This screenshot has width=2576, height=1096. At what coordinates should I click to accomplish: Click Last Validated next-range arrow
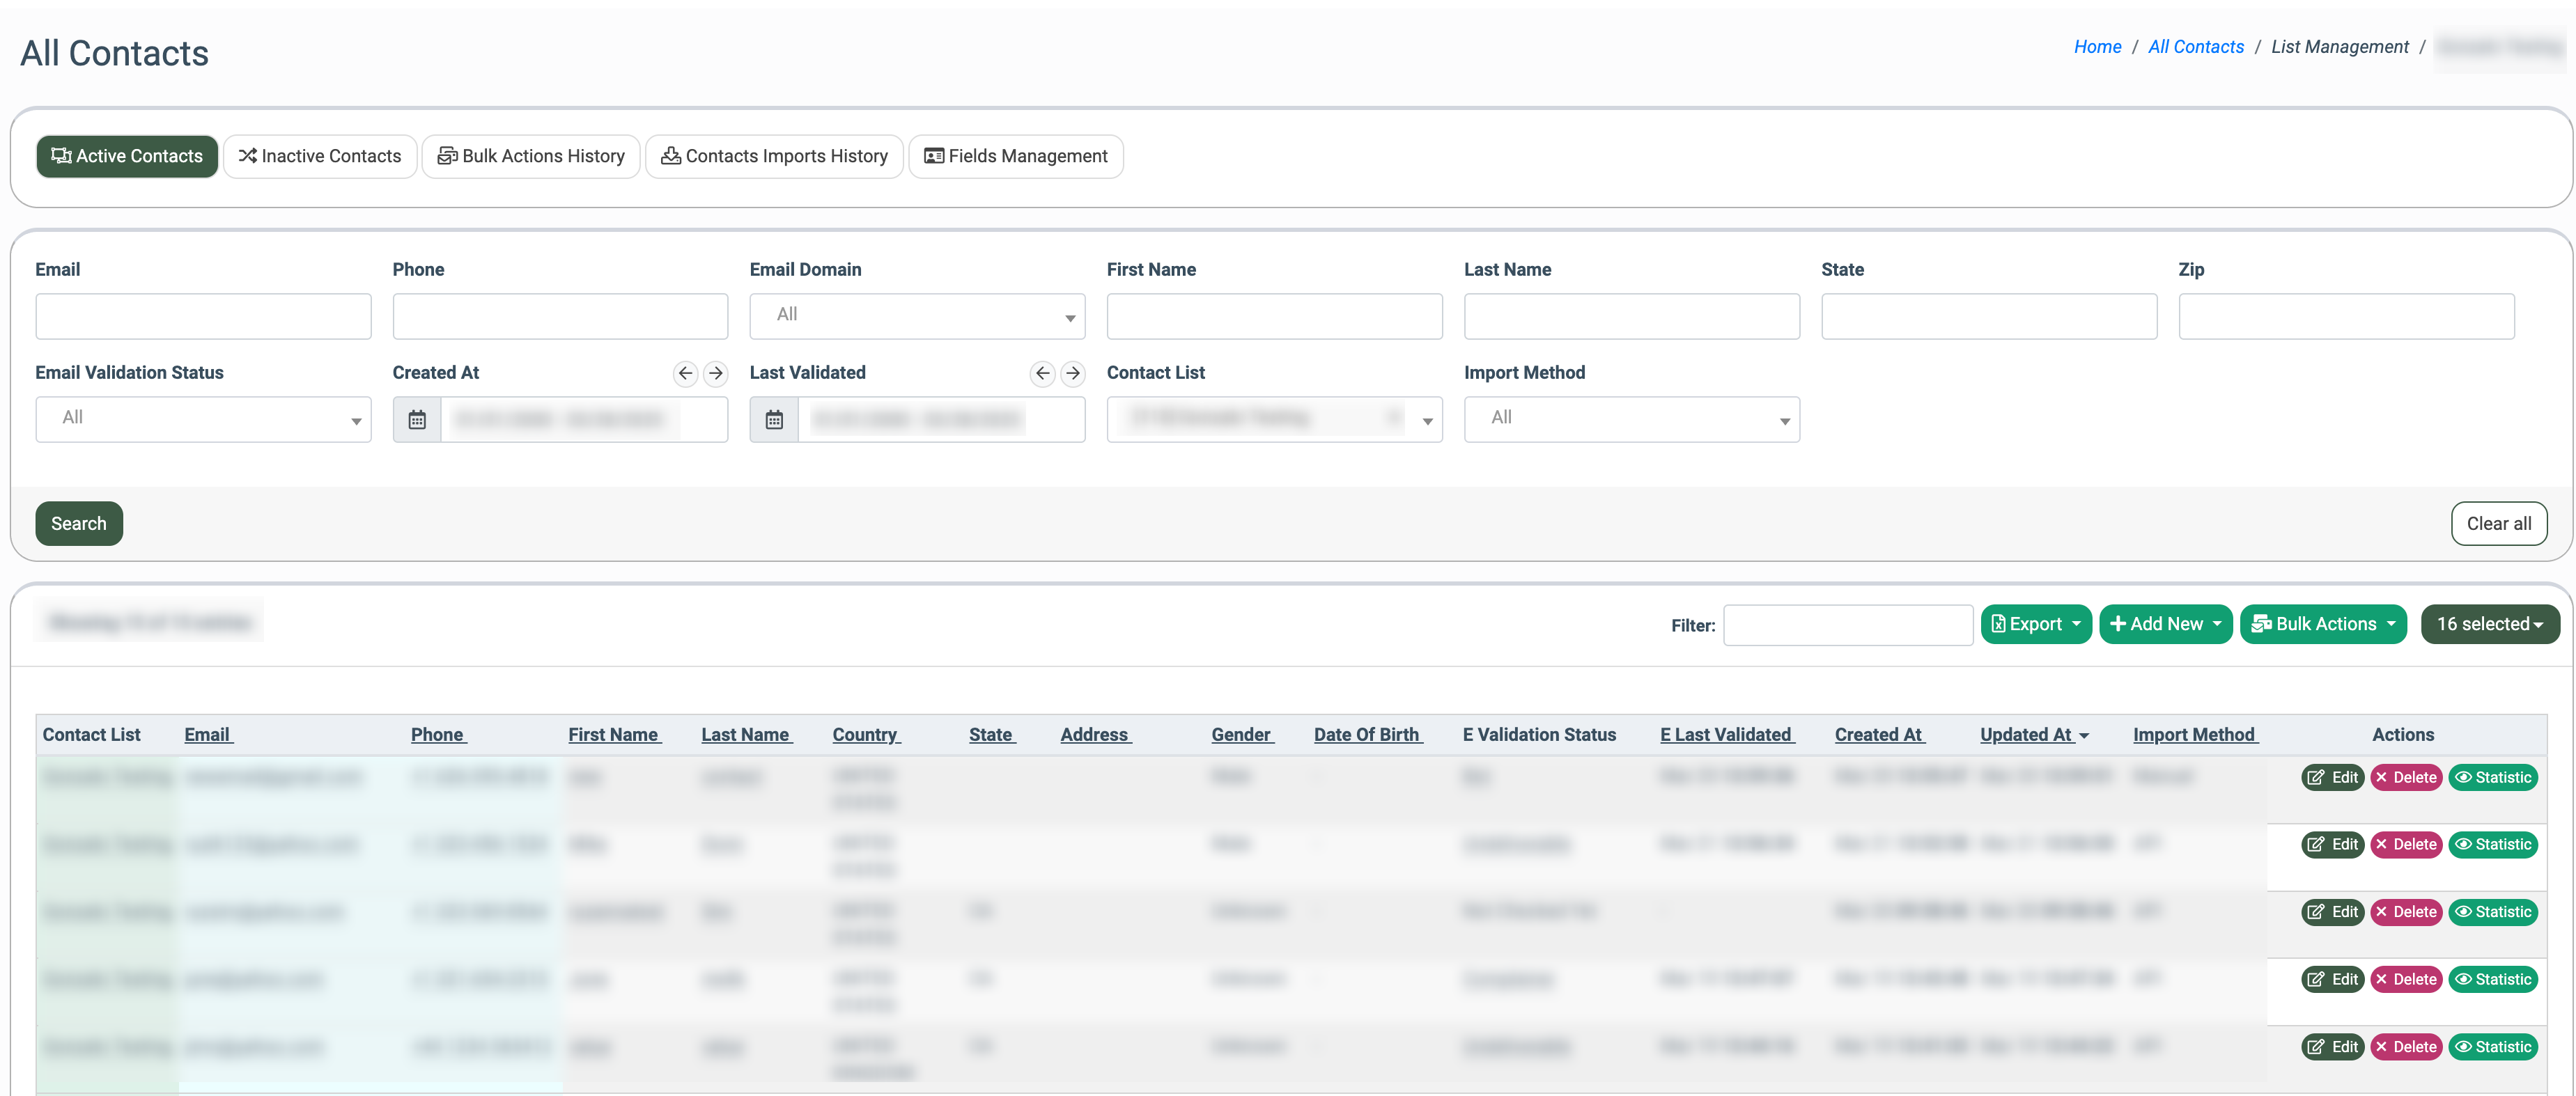point(1073,373)
